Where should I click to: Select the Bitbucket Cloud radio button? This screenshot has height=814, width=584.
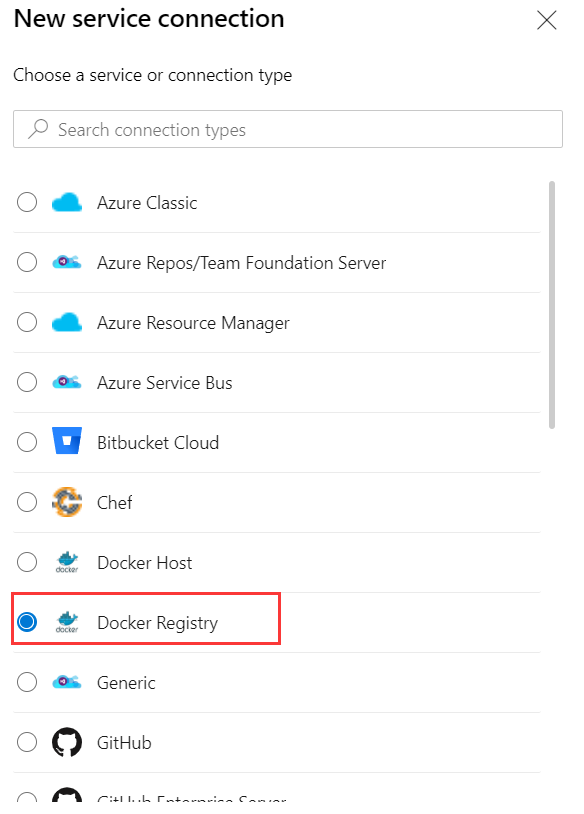point(27,442)
